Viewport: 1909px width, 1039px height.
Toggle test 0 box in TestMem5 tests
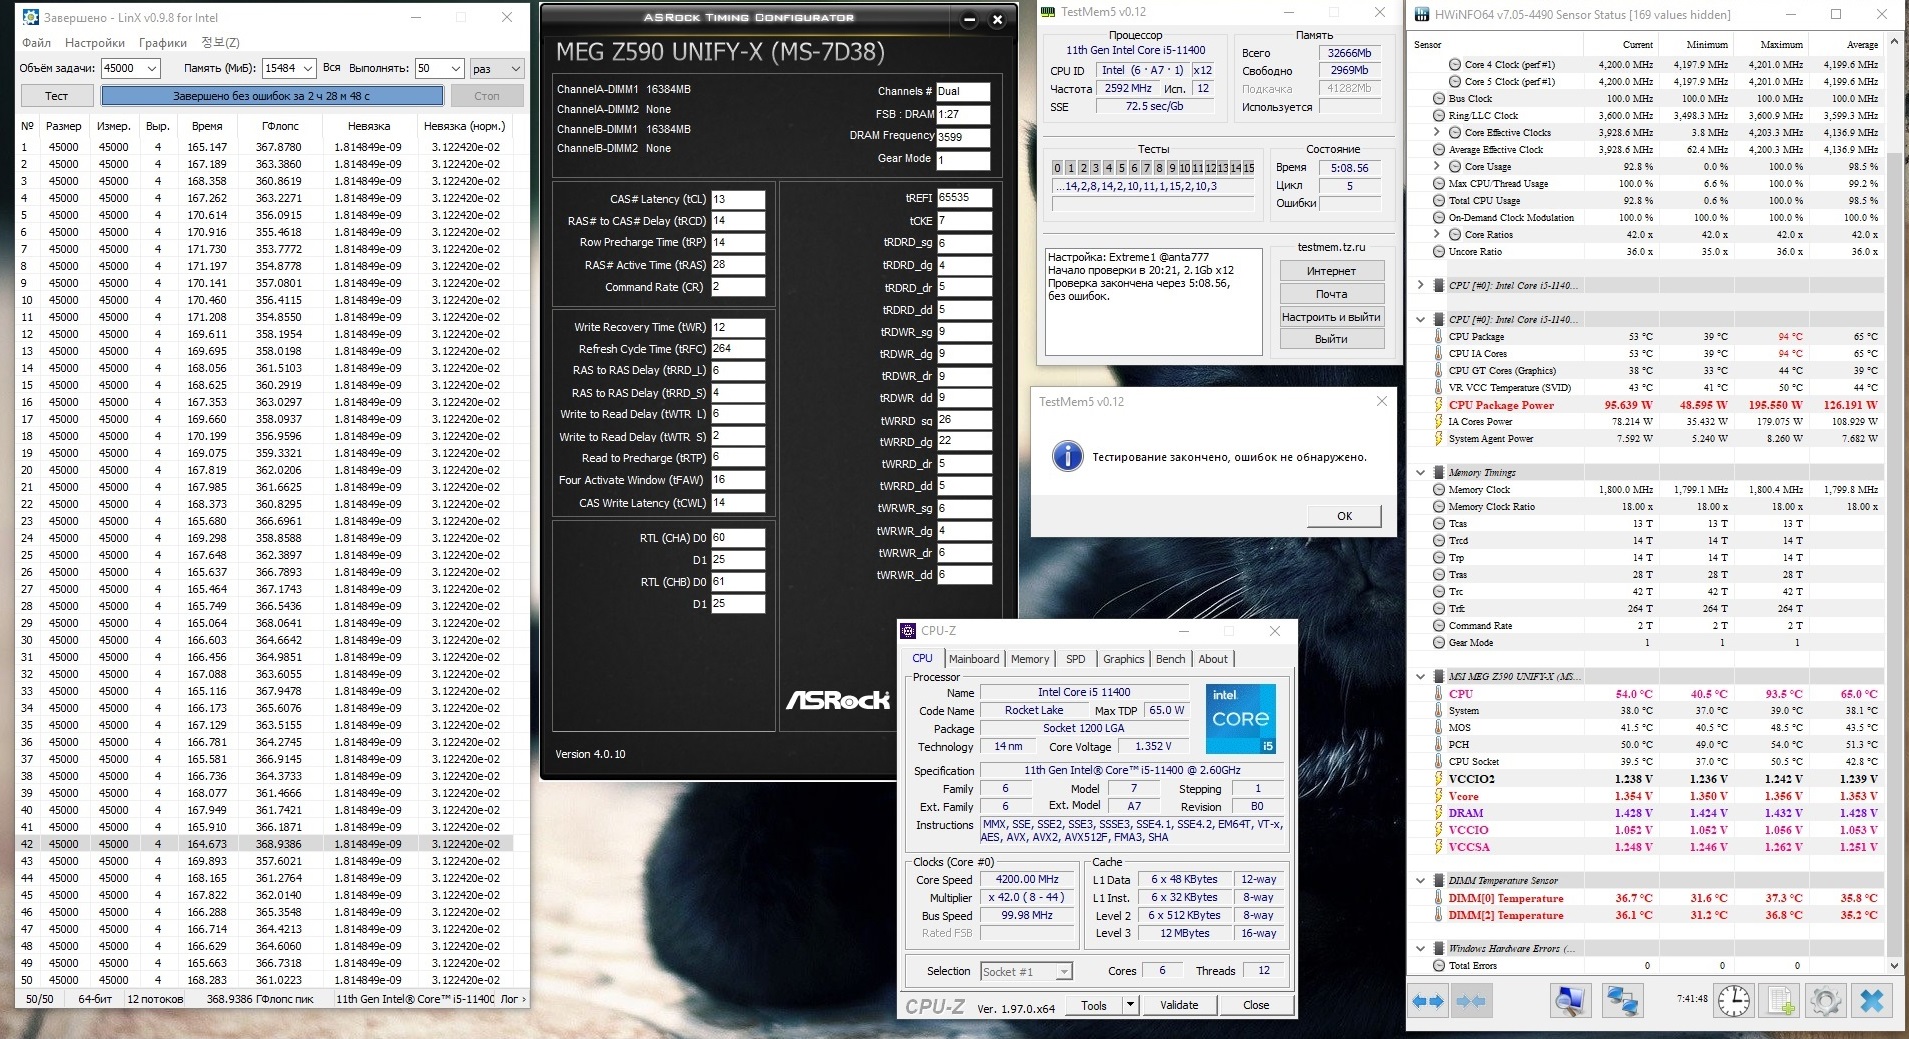1057,168
